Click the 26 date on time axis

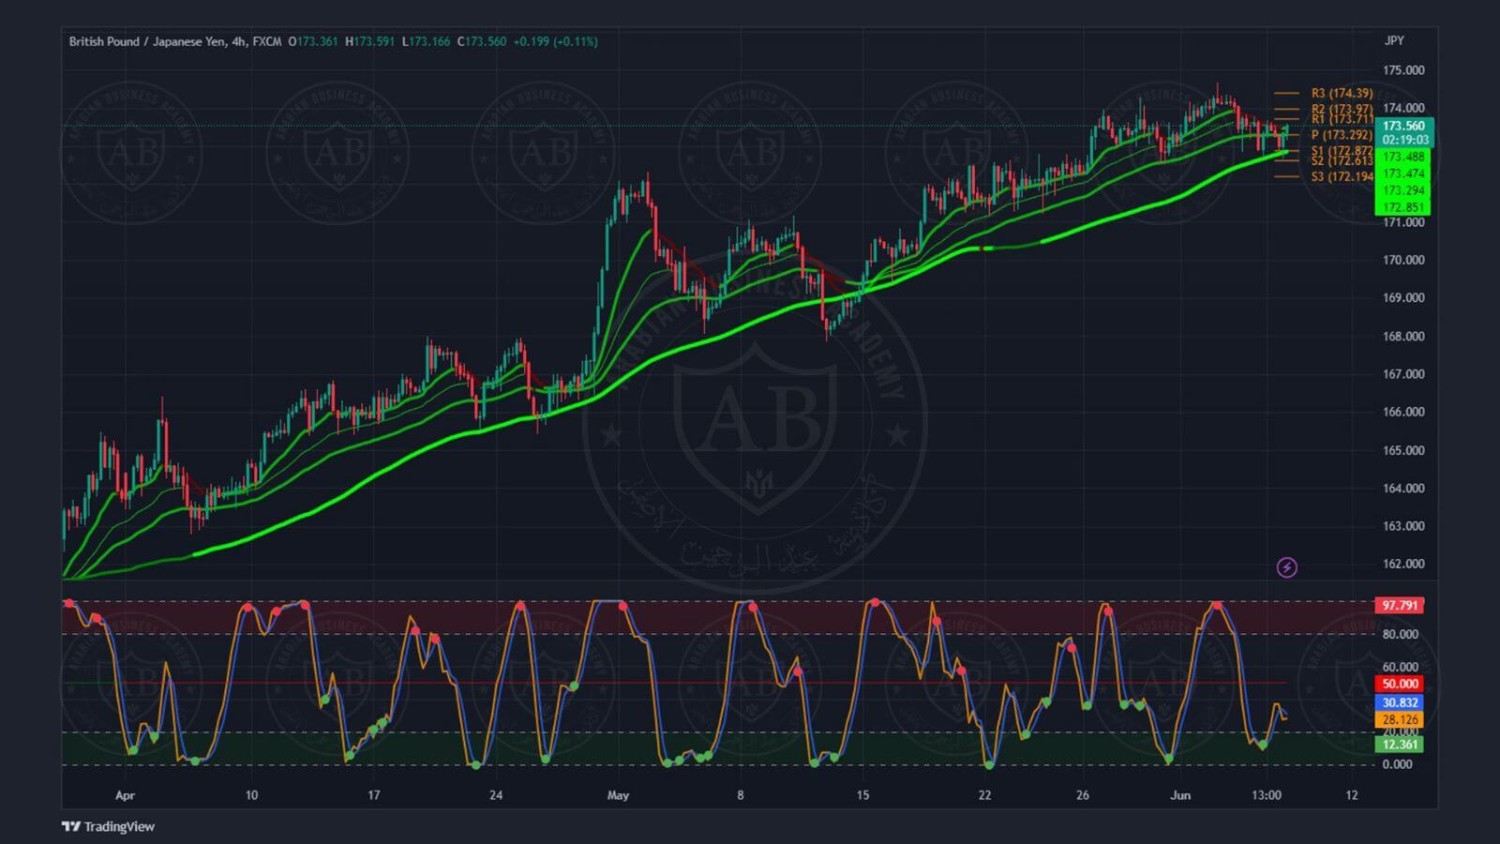point(1083,796)
